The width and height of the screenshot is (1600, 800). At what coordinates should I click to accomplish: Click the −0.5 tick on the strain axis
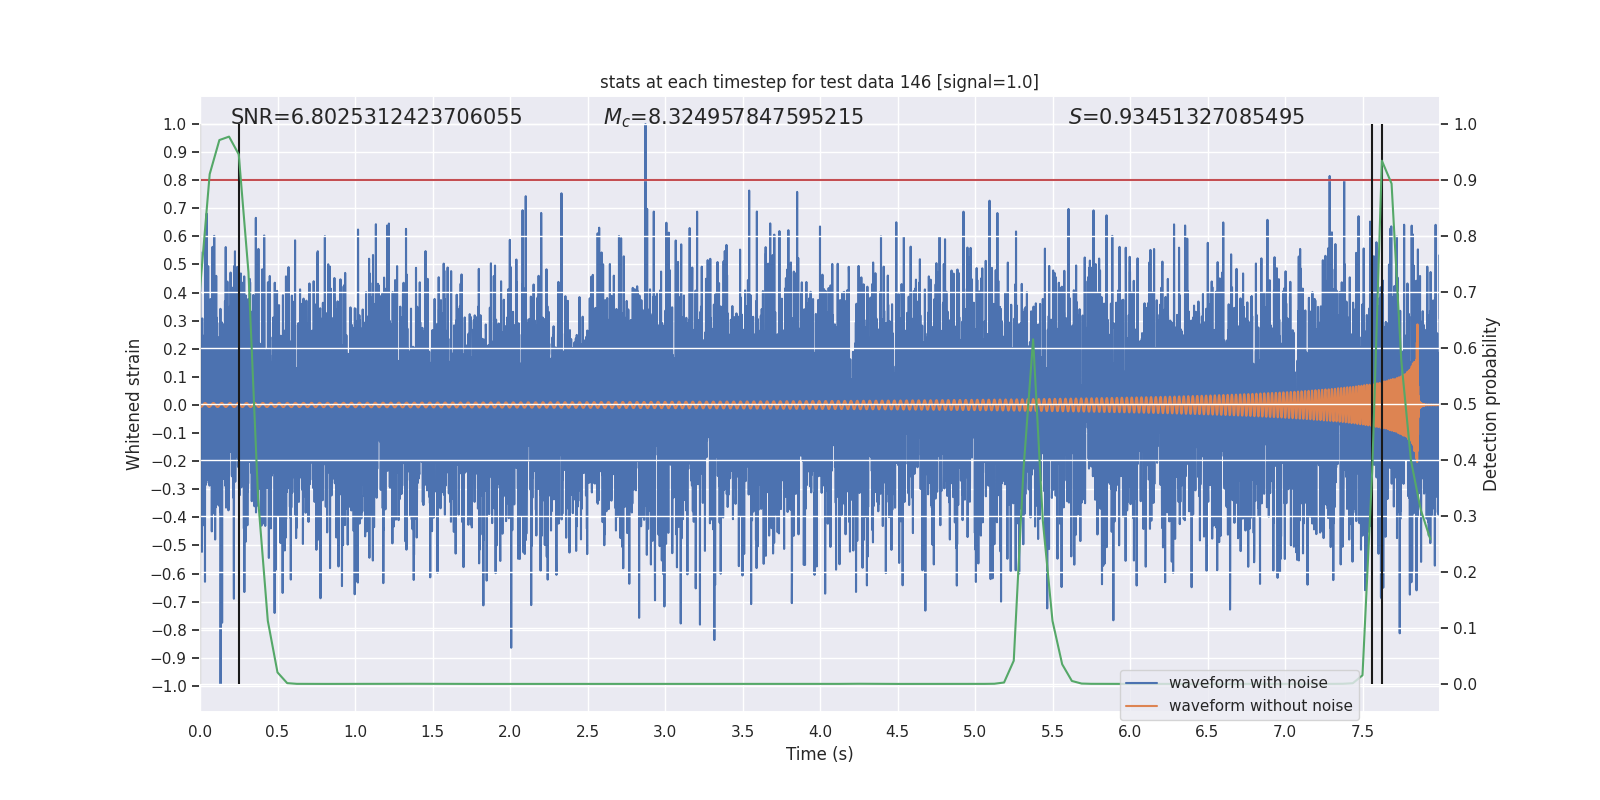click(169, 546)
